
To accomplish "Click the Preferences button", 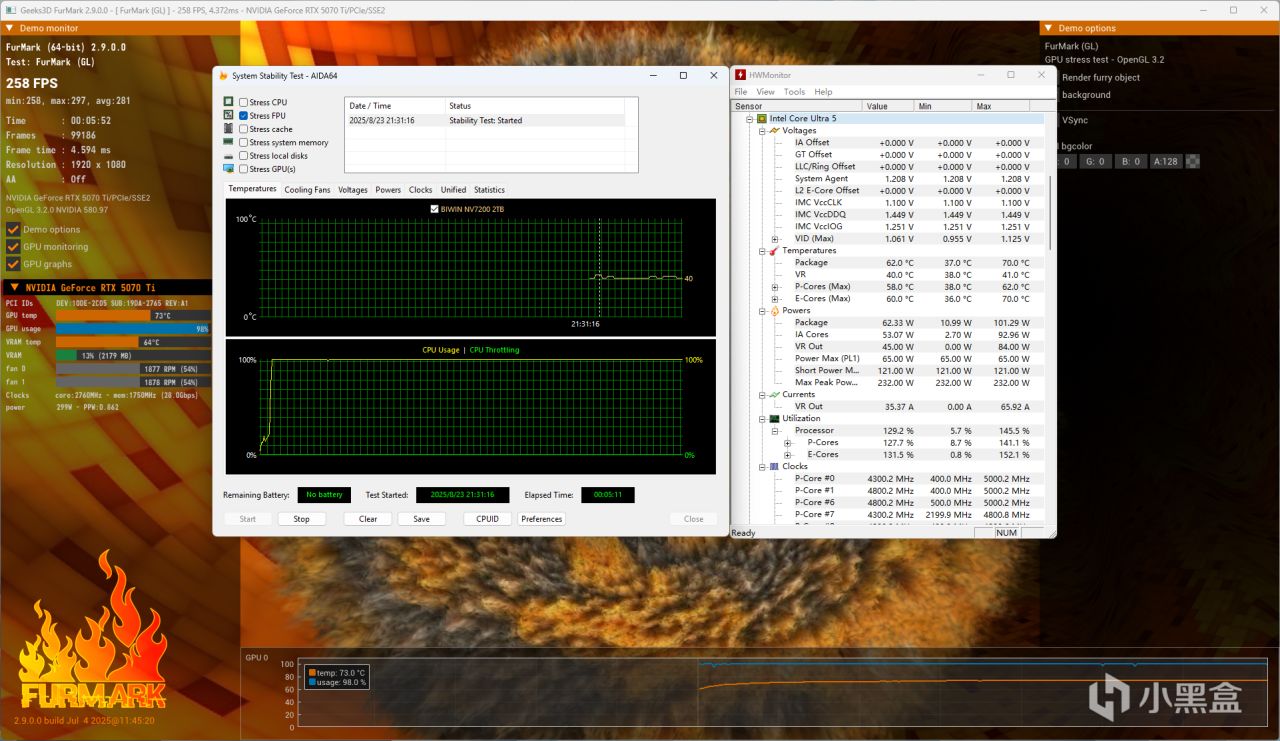I will tap(541, 519).
